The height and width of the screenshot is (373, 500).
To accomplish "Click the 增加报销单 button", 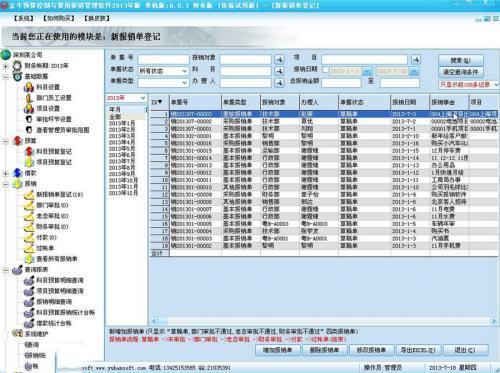I will [x=278, y=350].
